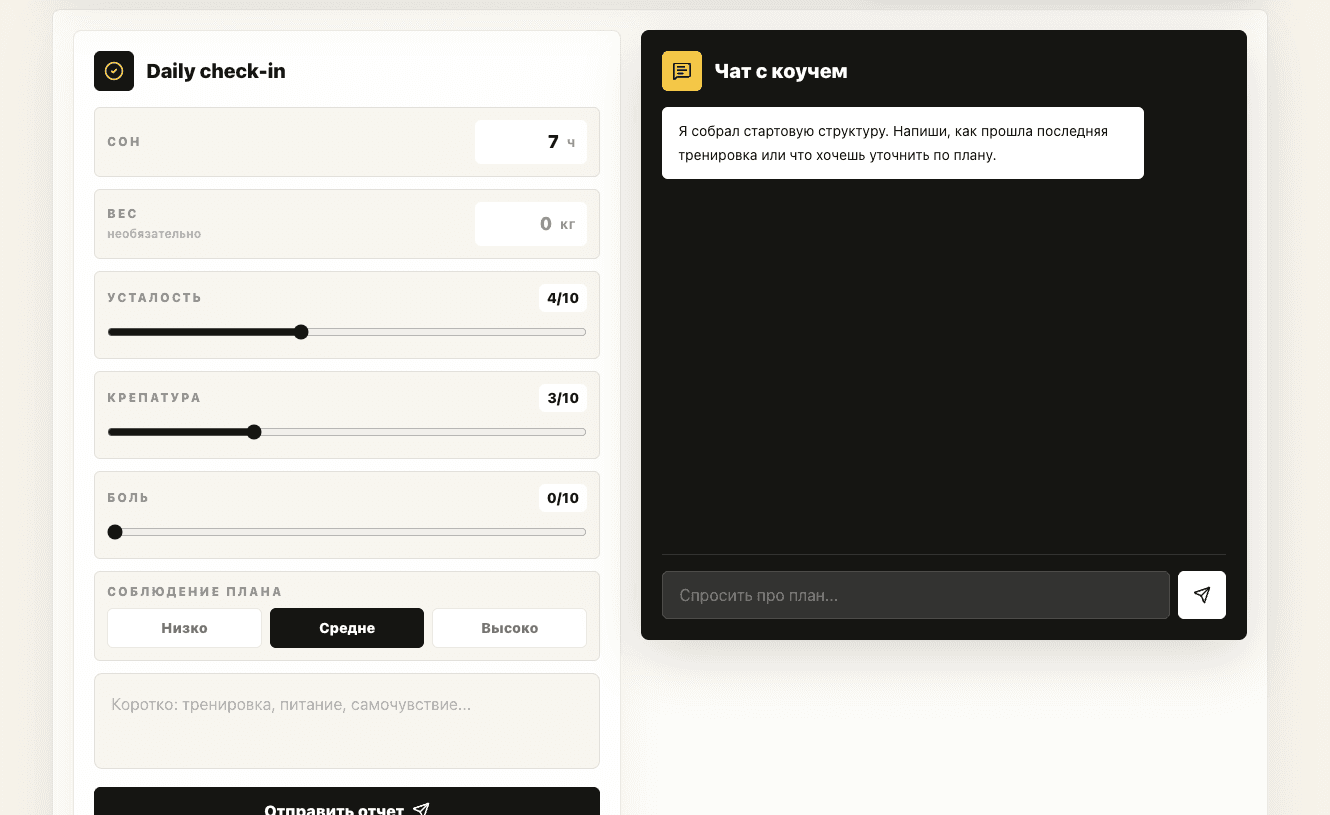Click the Боль slider handle

coord(115,532)
